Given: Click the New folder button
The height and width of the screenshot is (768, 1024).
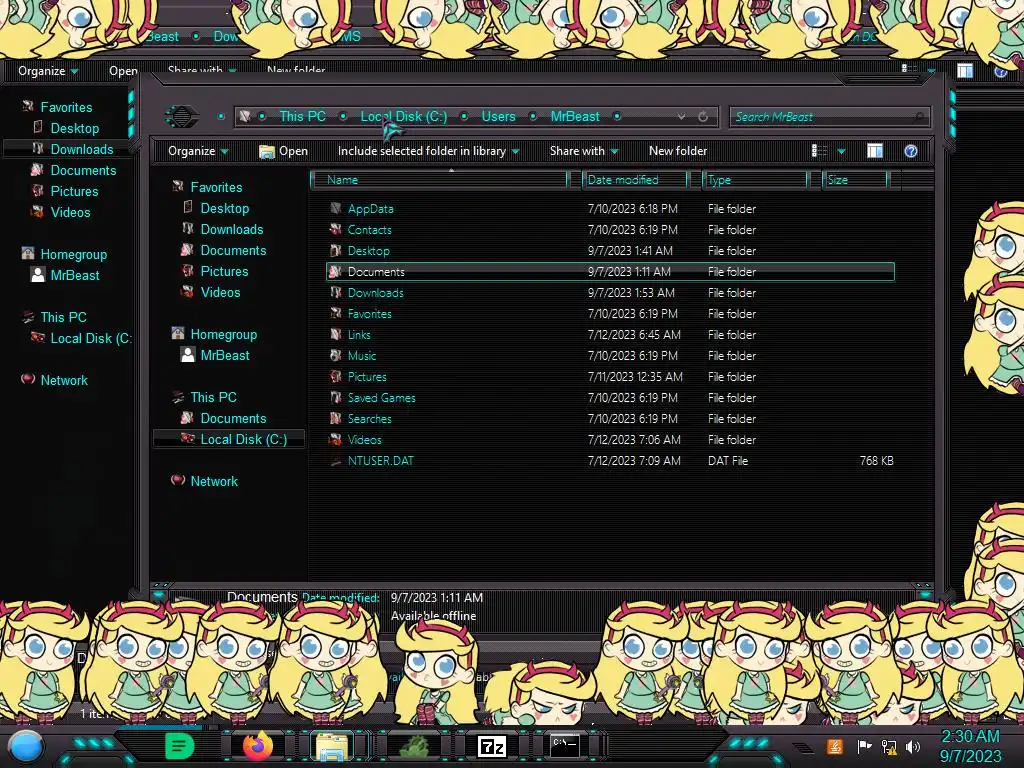Looking at the screenshot, I should coord(678,151).
